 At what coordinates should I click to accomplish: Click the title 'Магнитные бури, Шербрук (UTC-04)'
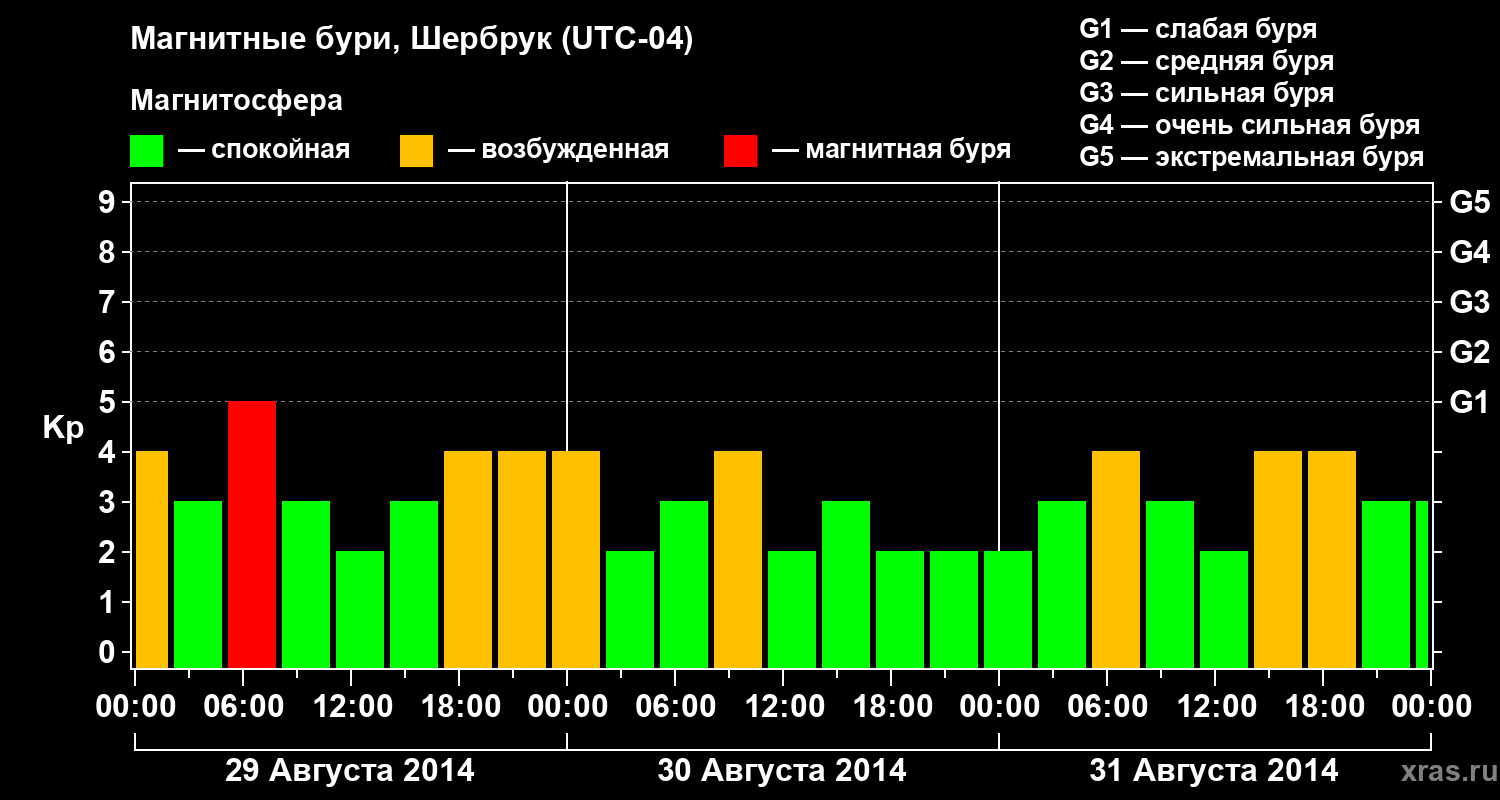[412, 41]
